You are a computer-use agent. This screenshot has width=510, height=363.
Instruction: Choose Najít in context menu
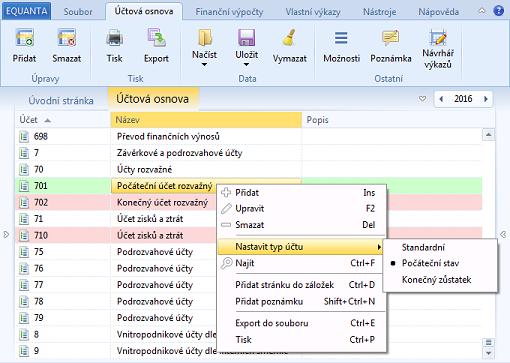[302, 263]
